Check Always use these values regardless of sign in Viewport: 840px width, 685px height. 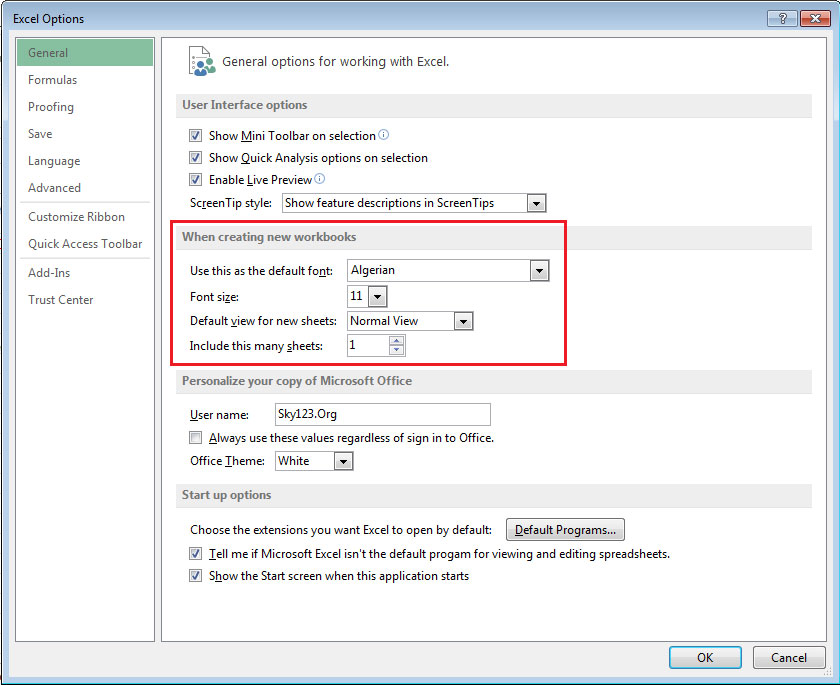[195, 437]
